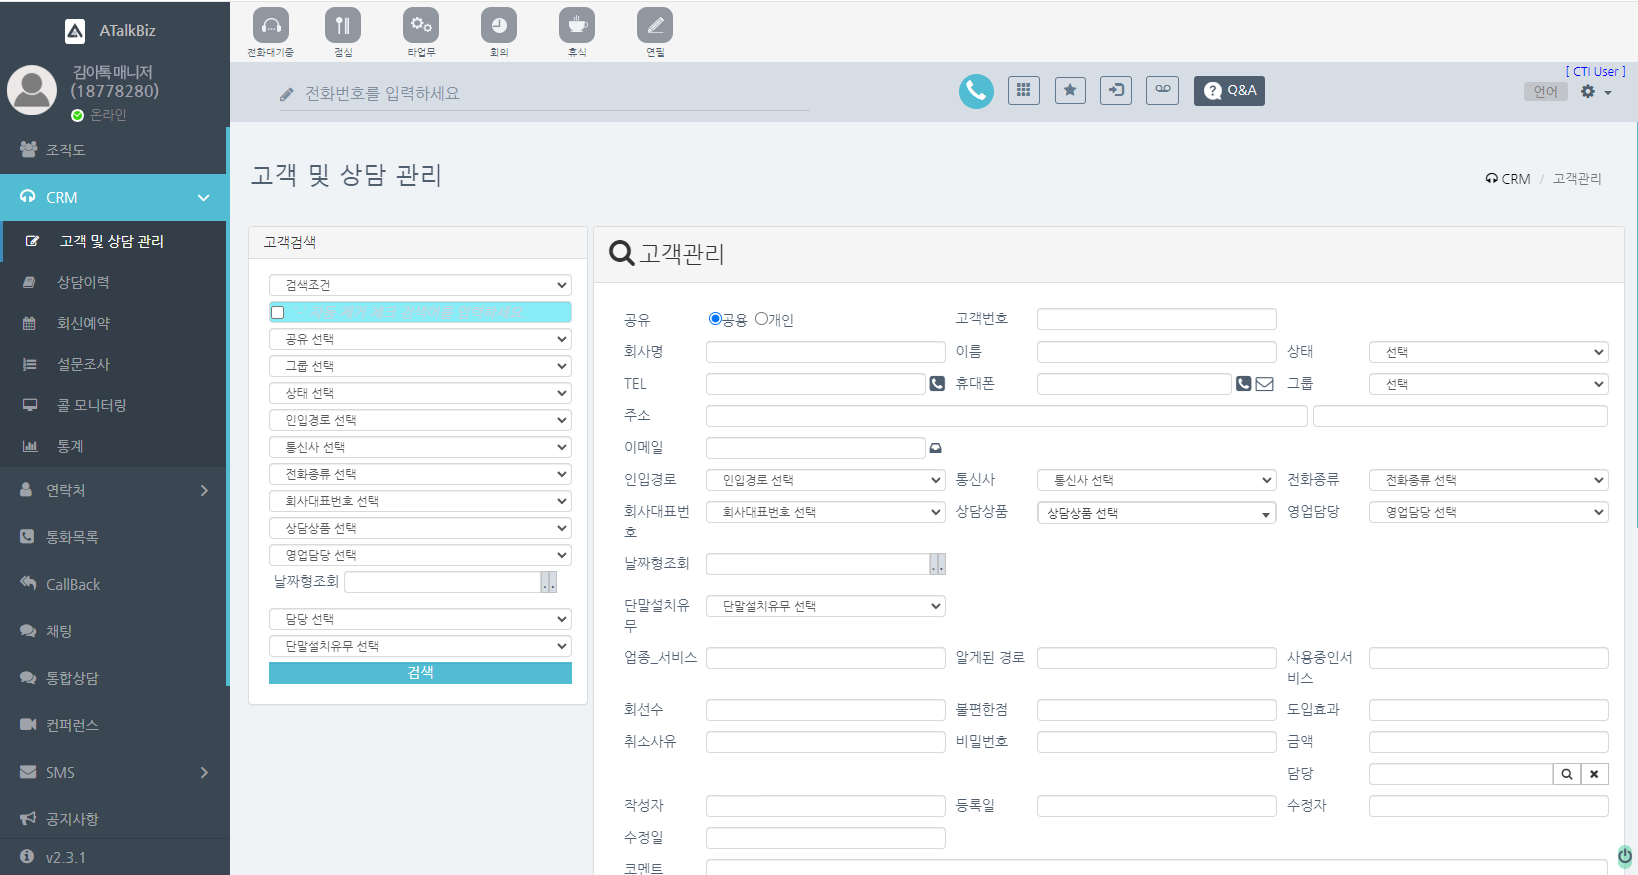The image size is (1638, 875).
Task: Open 영업담당 선택 dropdown in 고객관리 form
Action: 1489,512
